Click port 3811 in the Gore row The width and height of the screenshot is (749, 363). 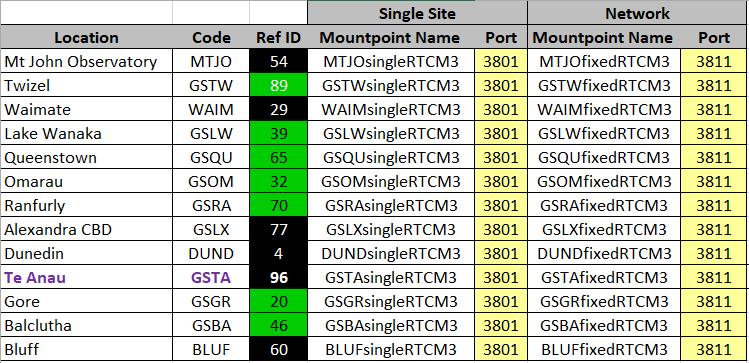[x=714, y=301]
